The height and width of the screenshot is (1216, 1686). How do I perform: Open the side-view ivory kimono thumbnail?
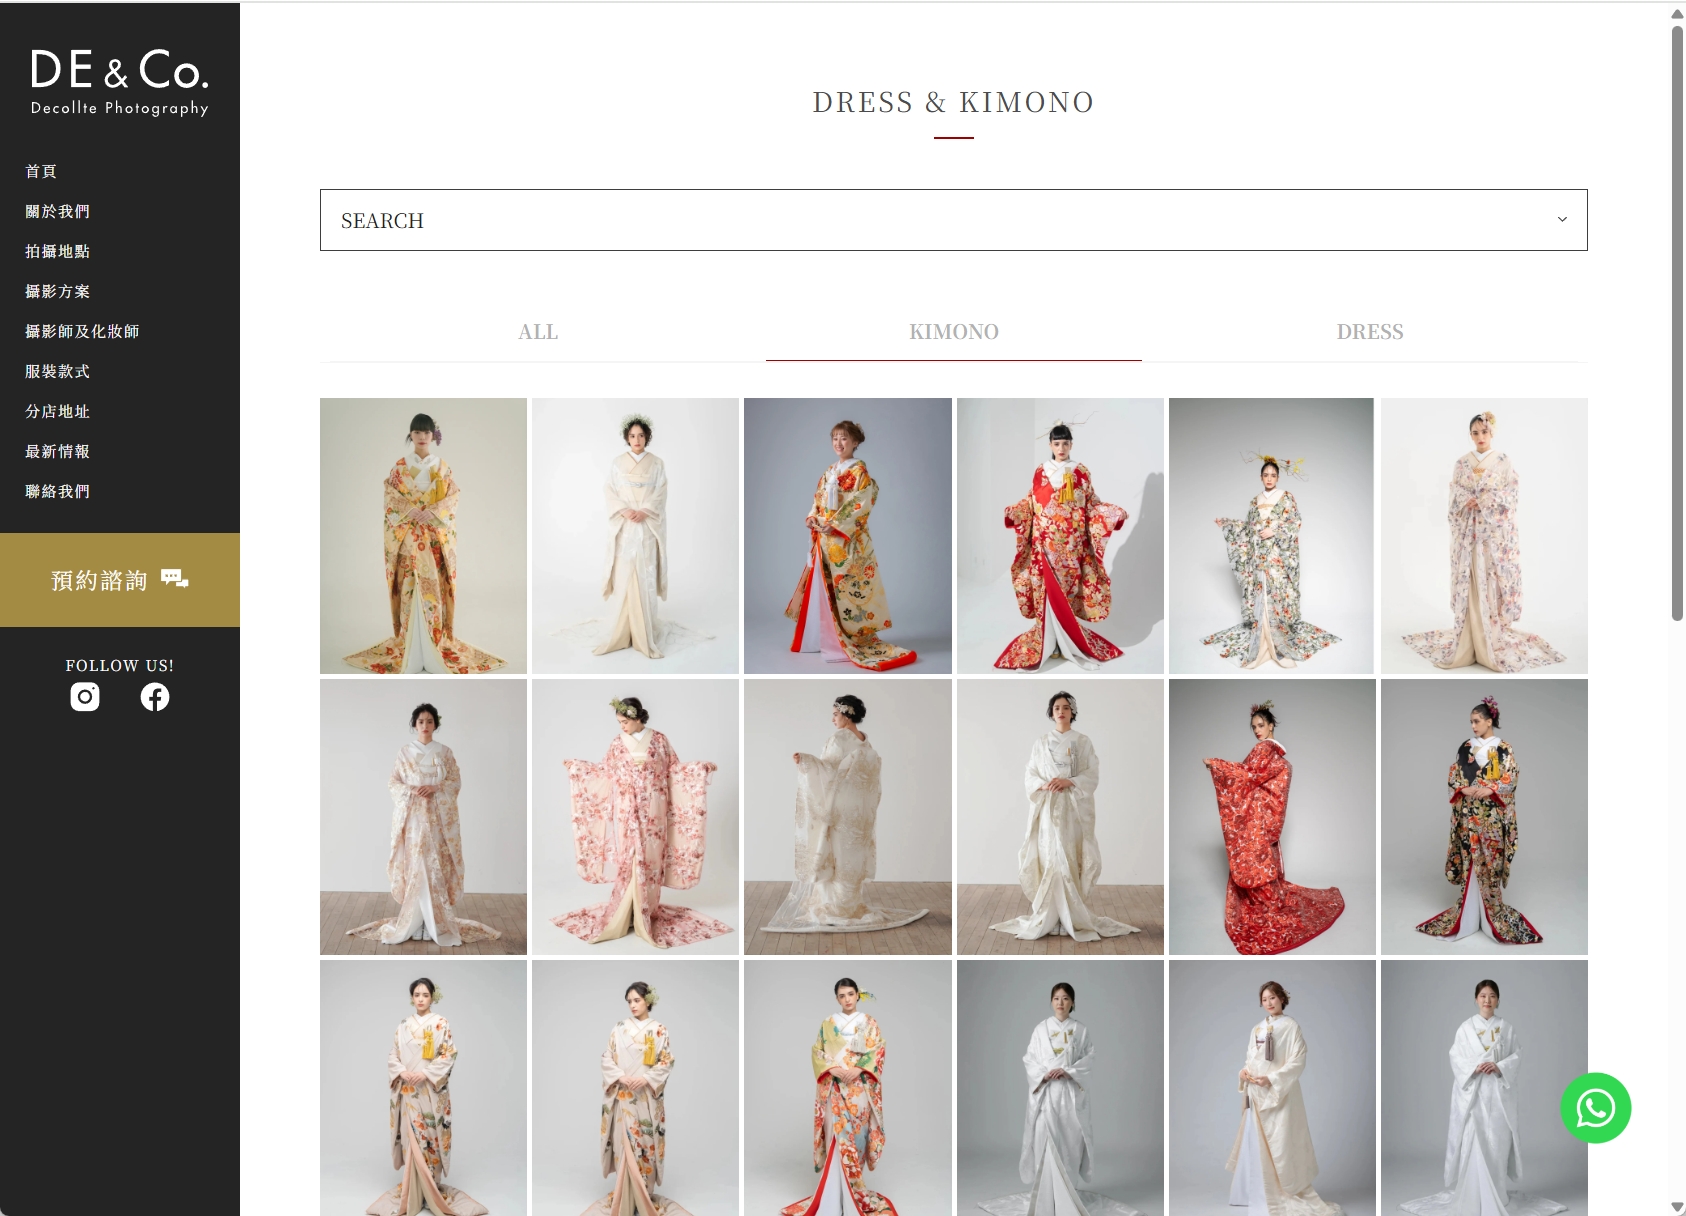(848, 817)
